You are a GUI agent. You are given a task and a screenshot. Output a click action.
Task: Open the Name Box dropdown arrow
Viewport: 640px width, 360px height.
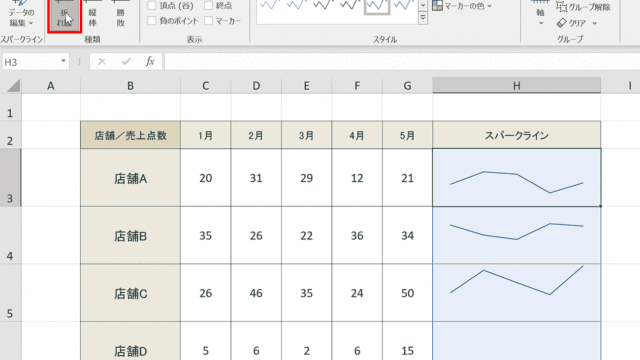[x=63, y=62]
